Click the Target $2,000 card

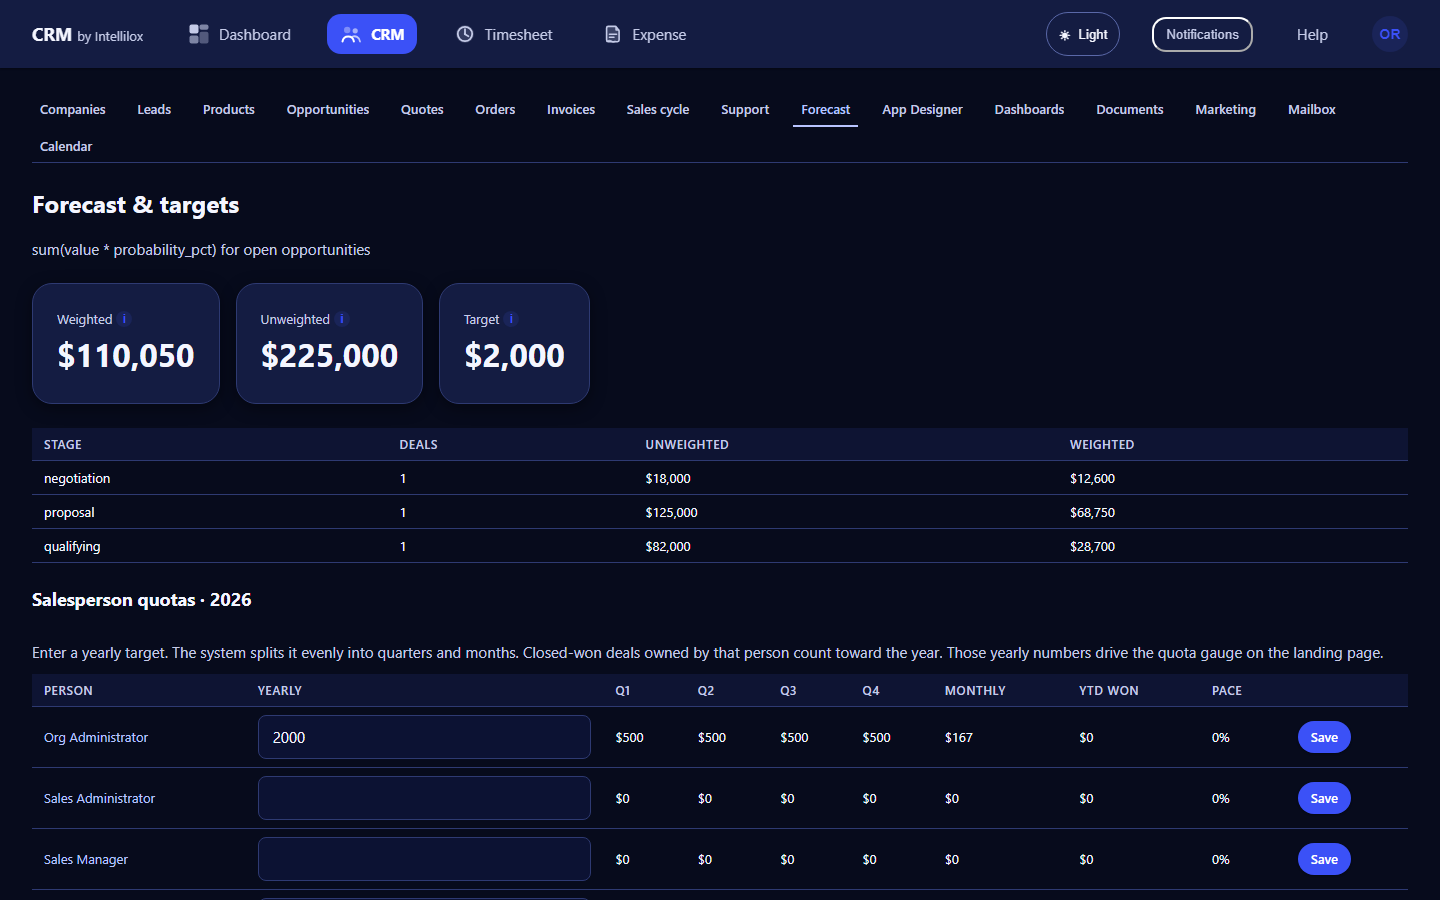click(514, 343)
